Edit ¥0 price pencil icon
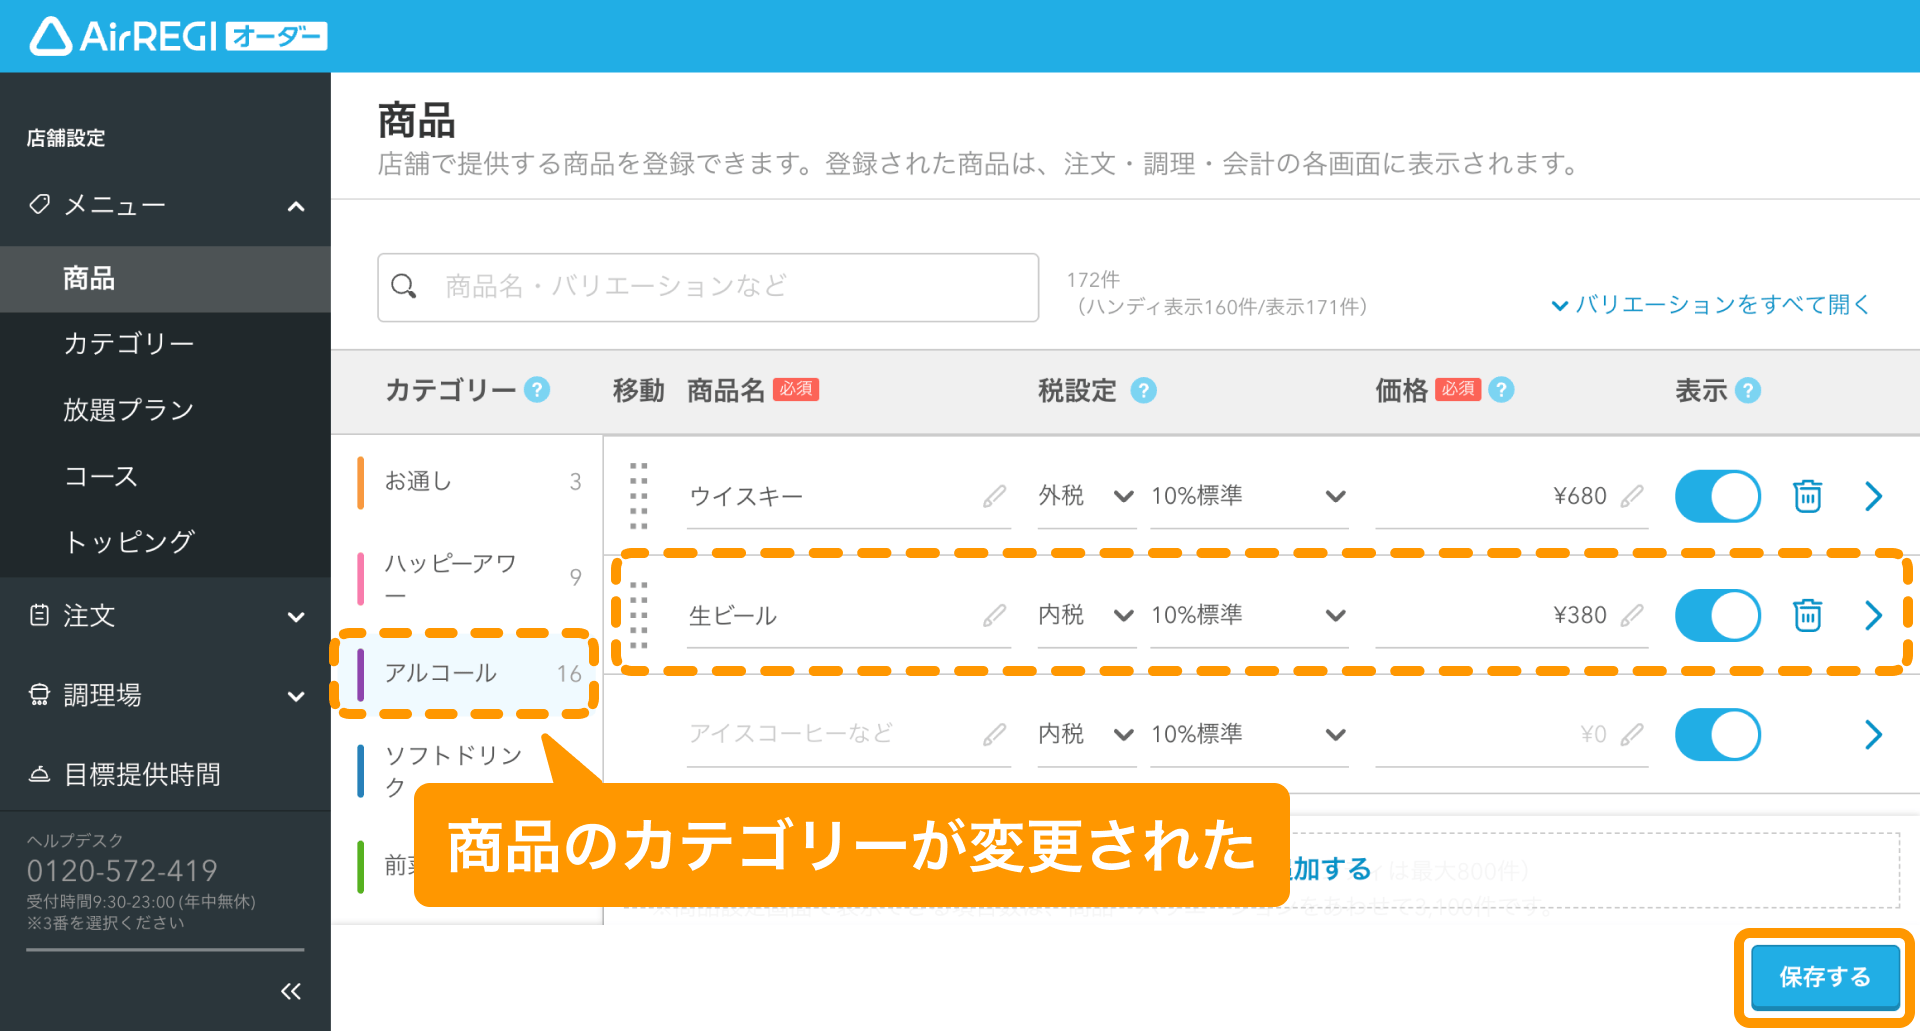Viewport: 1920px width, 1031px height. pyautogui.click(x=1632, y=734)
